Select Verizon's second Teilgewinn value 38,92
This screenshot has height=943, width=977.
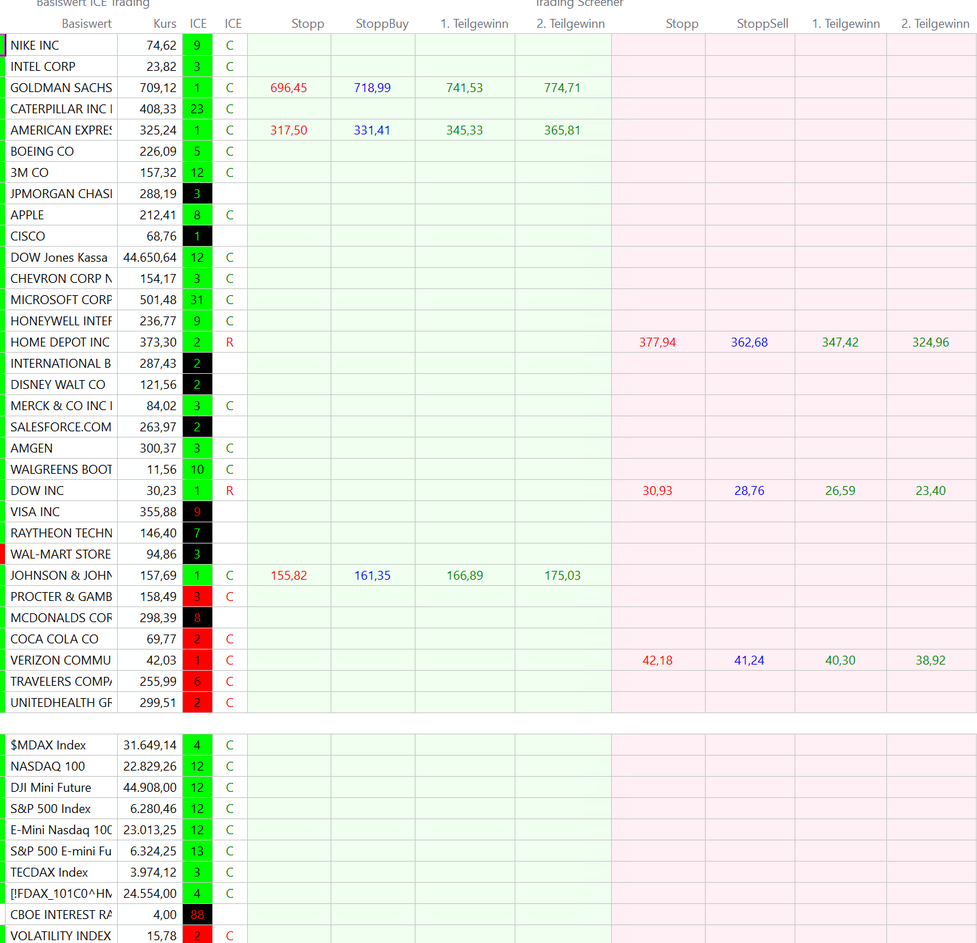point(929,661)
